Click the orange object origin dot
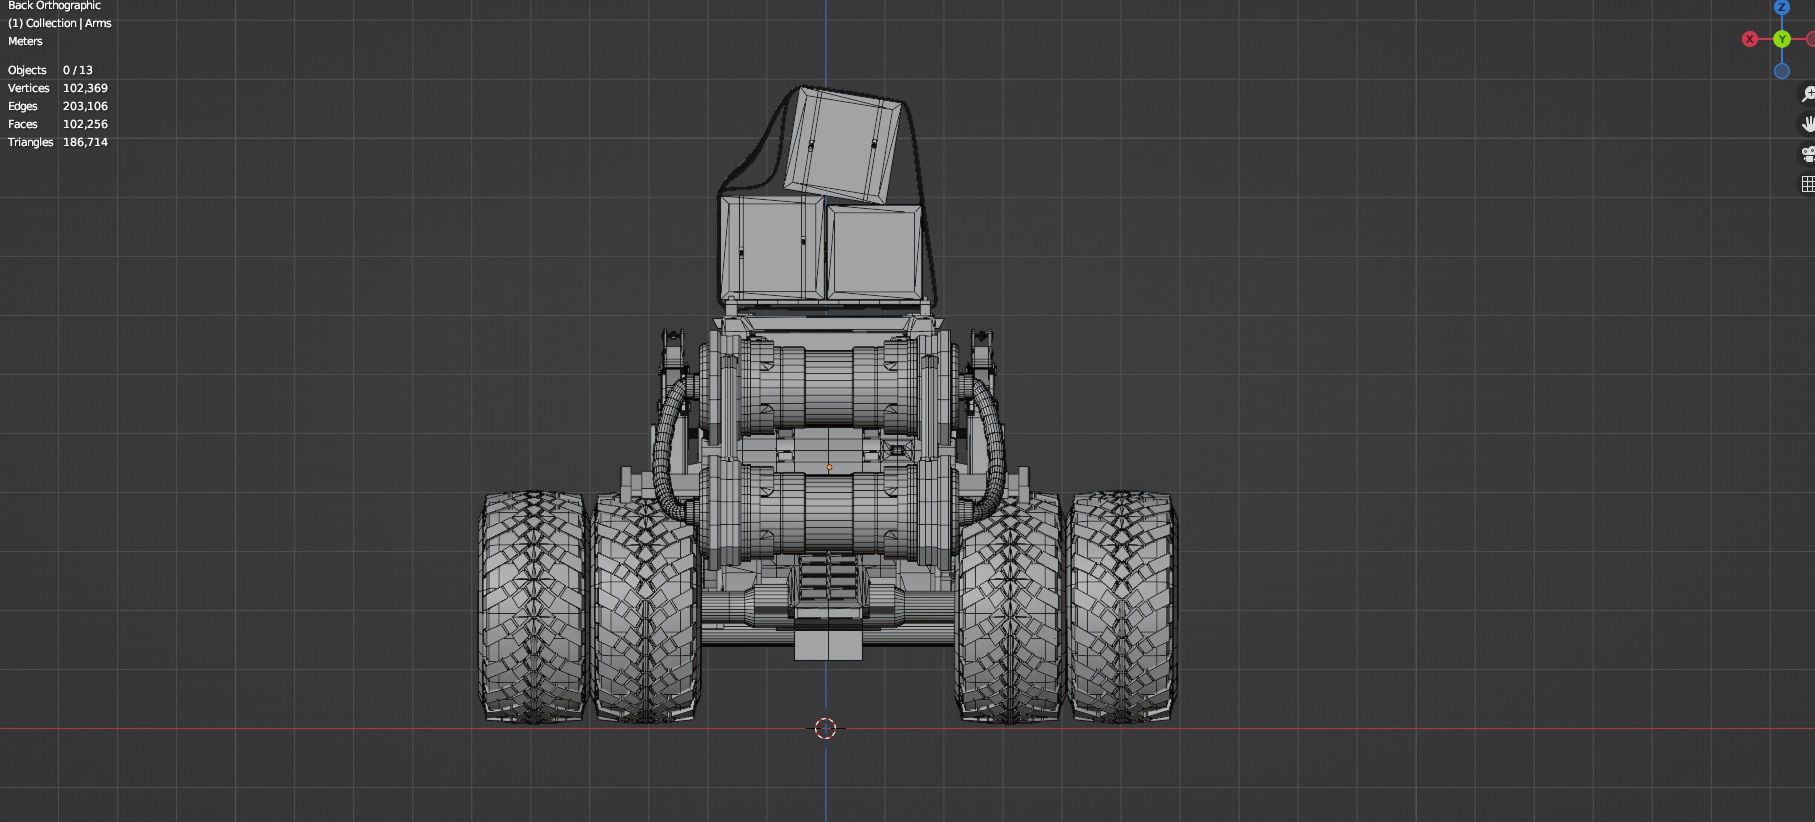1815x822 pixels. click(829, 467)
